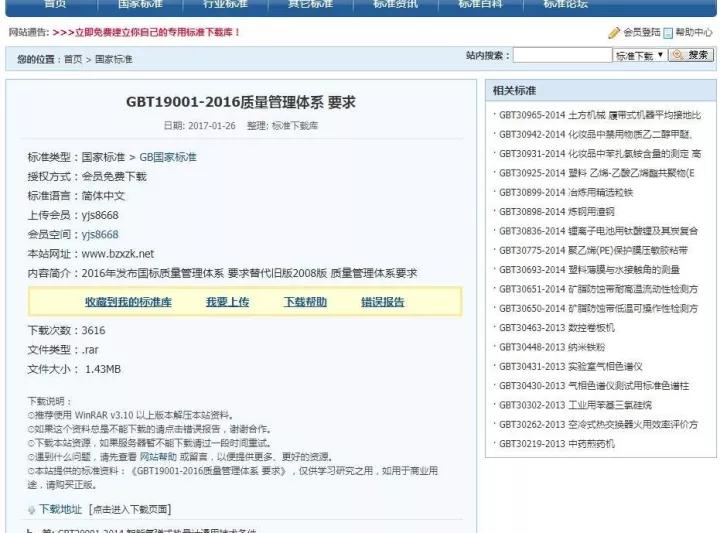Click 收藏到我的标准库 link
Viewport: 720px width, 533px height.
[128, 301]
